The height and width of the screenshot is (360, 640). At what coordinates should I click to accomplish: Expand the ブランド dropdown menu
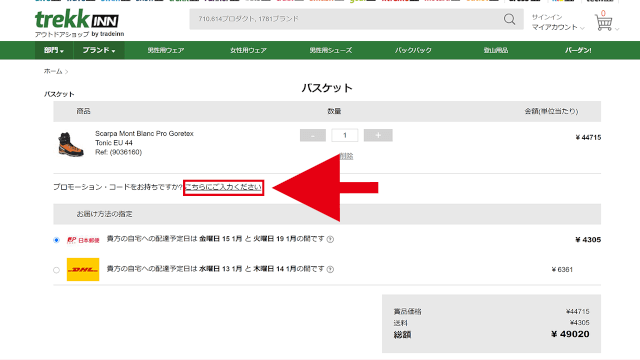pyautogui.click(x=99, y=50)
